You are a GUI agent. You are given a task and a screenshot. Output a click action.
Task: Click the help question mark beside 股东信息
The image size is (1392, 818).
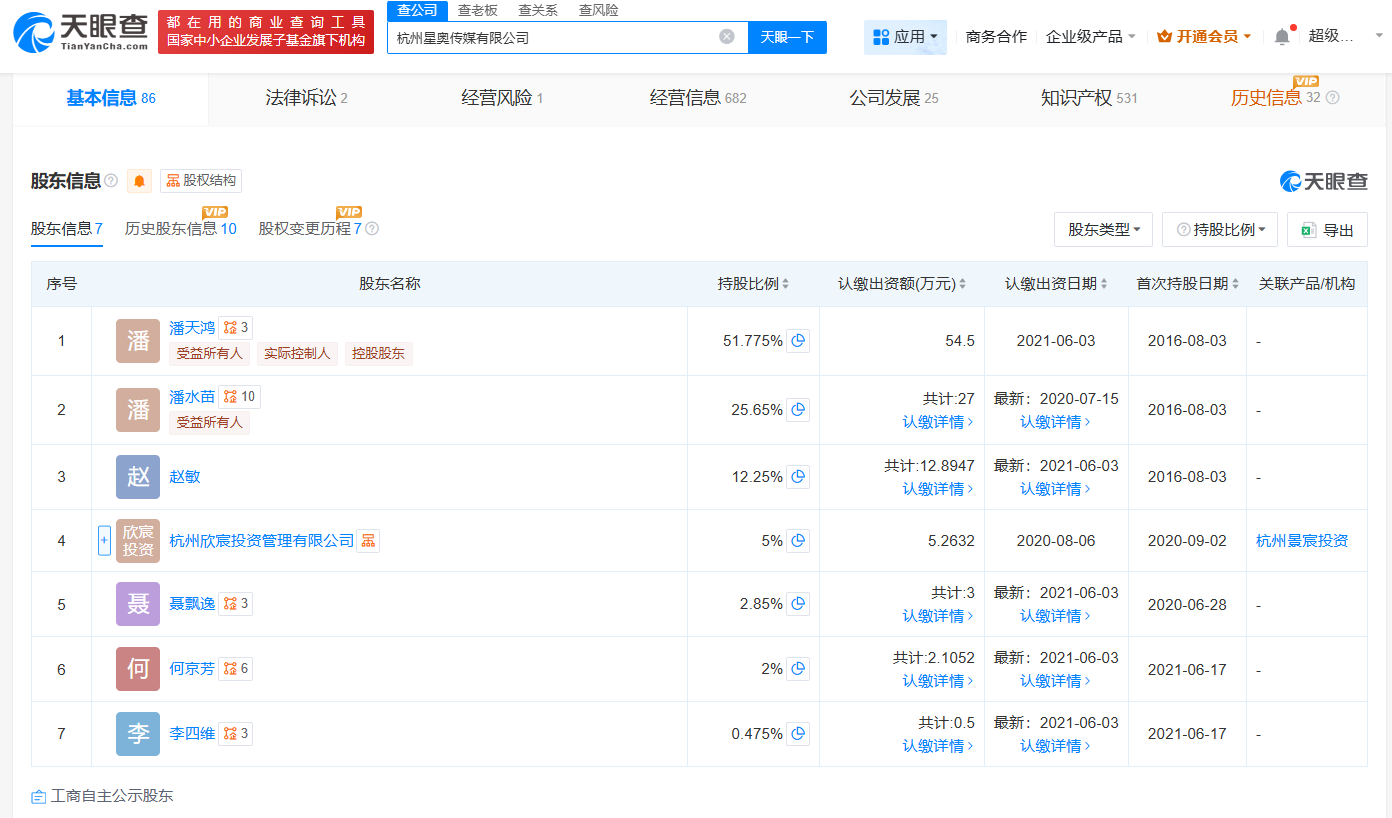pos(113,181)
